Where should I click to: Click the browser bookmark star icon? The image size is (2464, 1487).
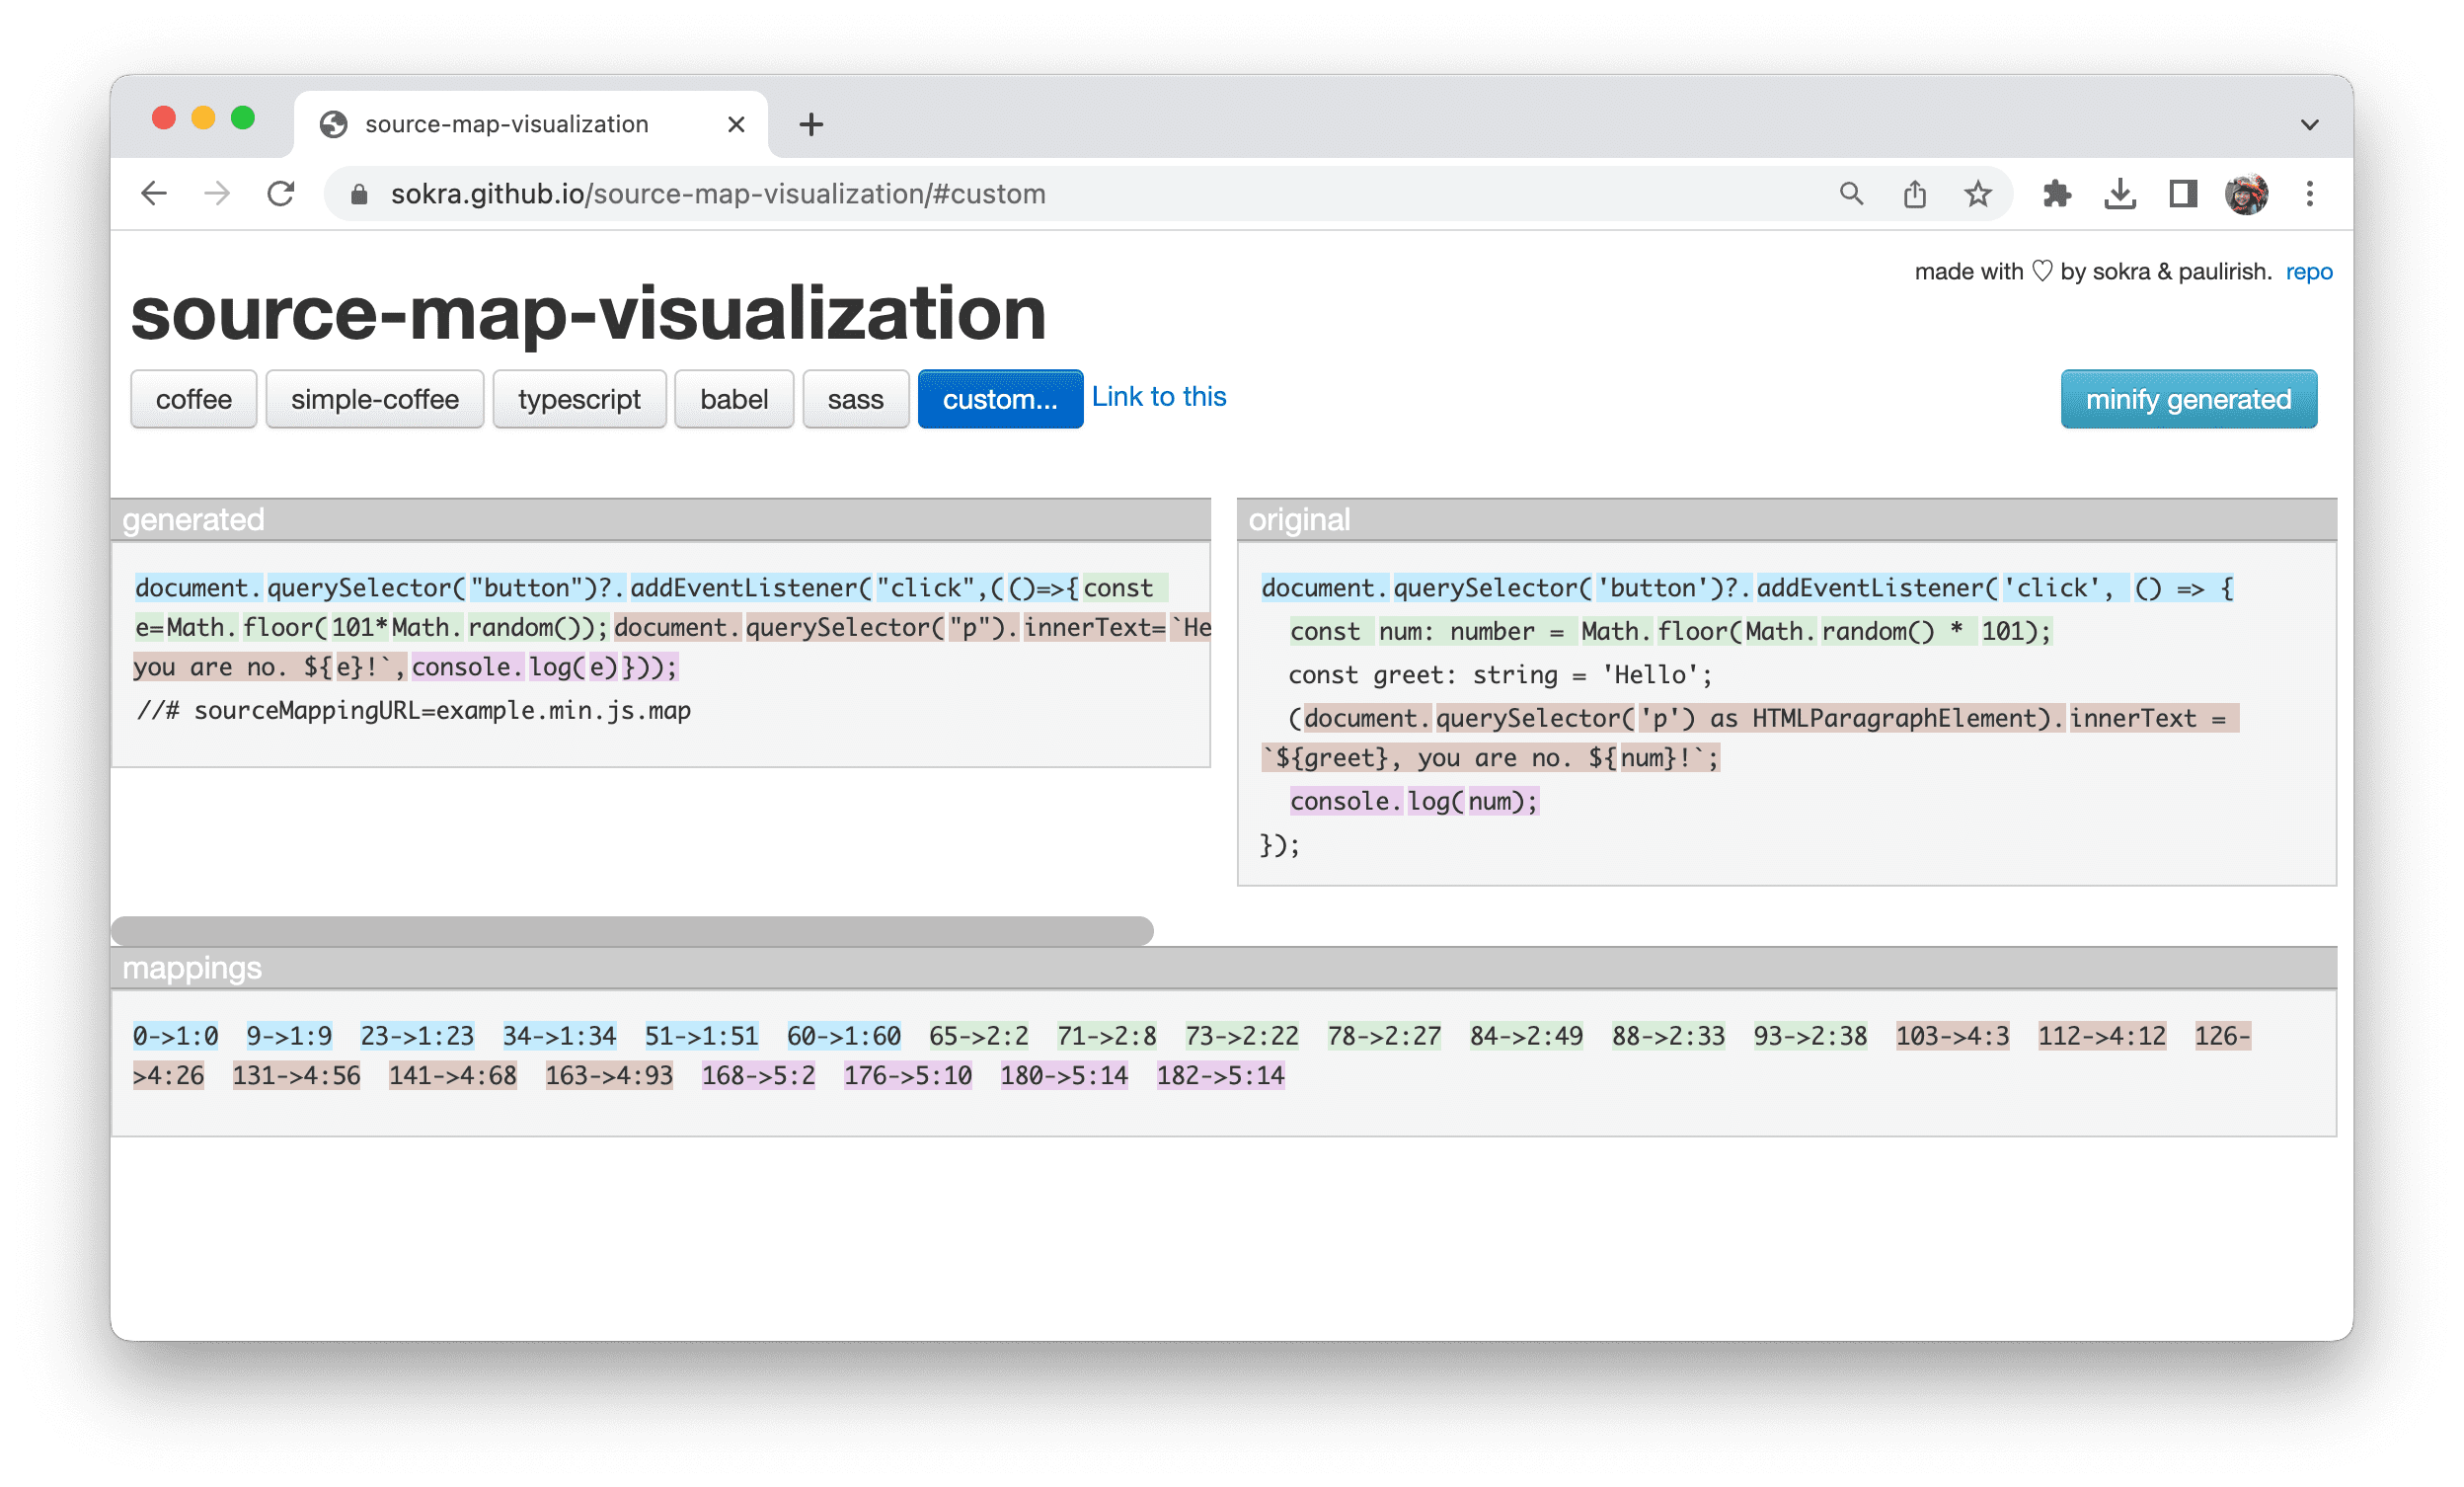click(x=1973, y=194)
